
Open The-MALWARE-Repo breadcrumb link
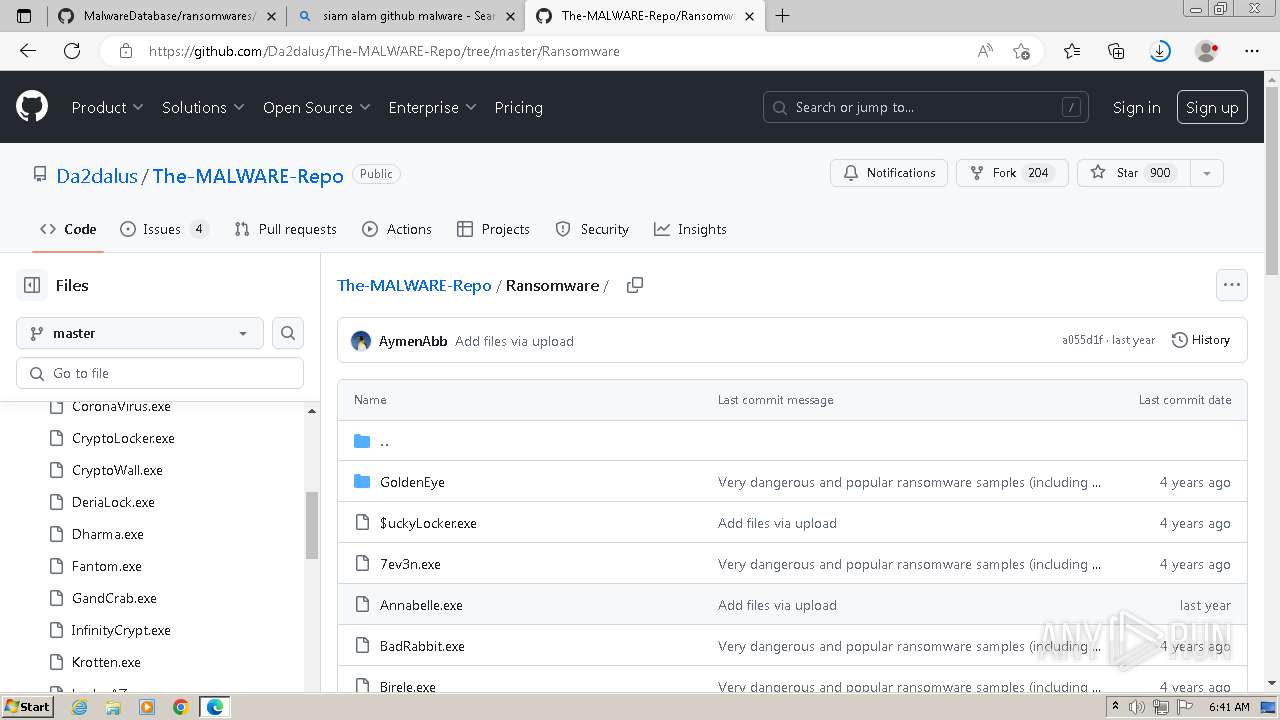414,285
